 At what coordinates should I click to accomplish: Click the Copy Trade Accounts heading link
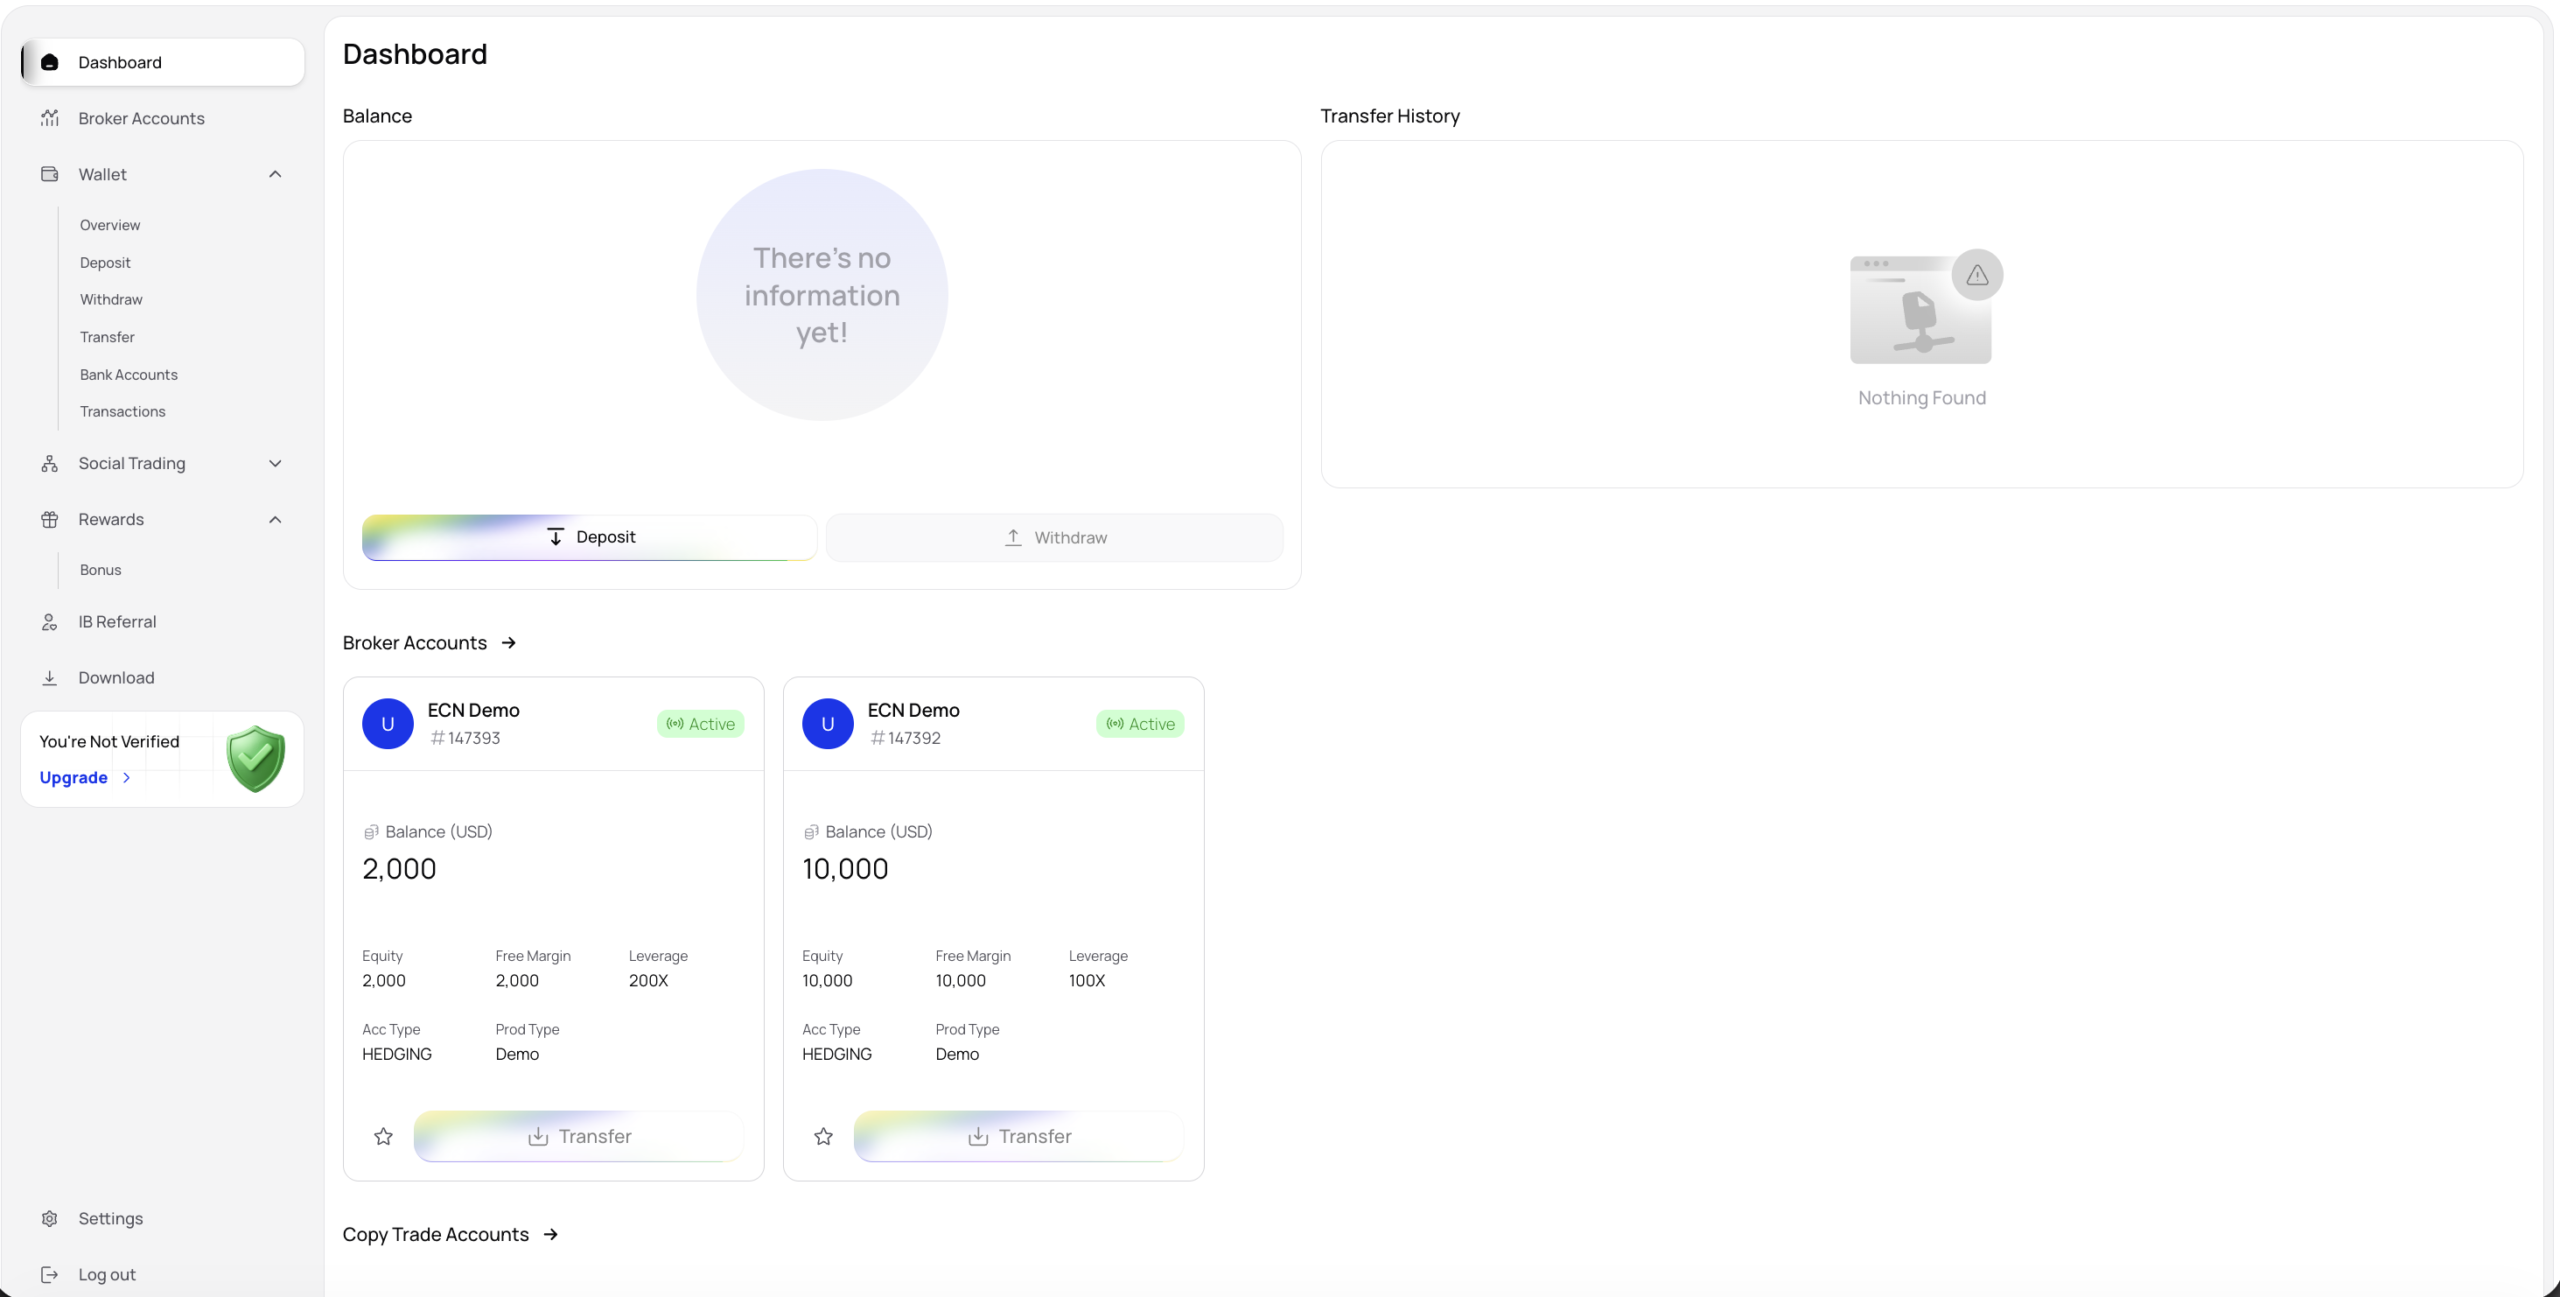pyautogui.click(x=436, y=1235)
